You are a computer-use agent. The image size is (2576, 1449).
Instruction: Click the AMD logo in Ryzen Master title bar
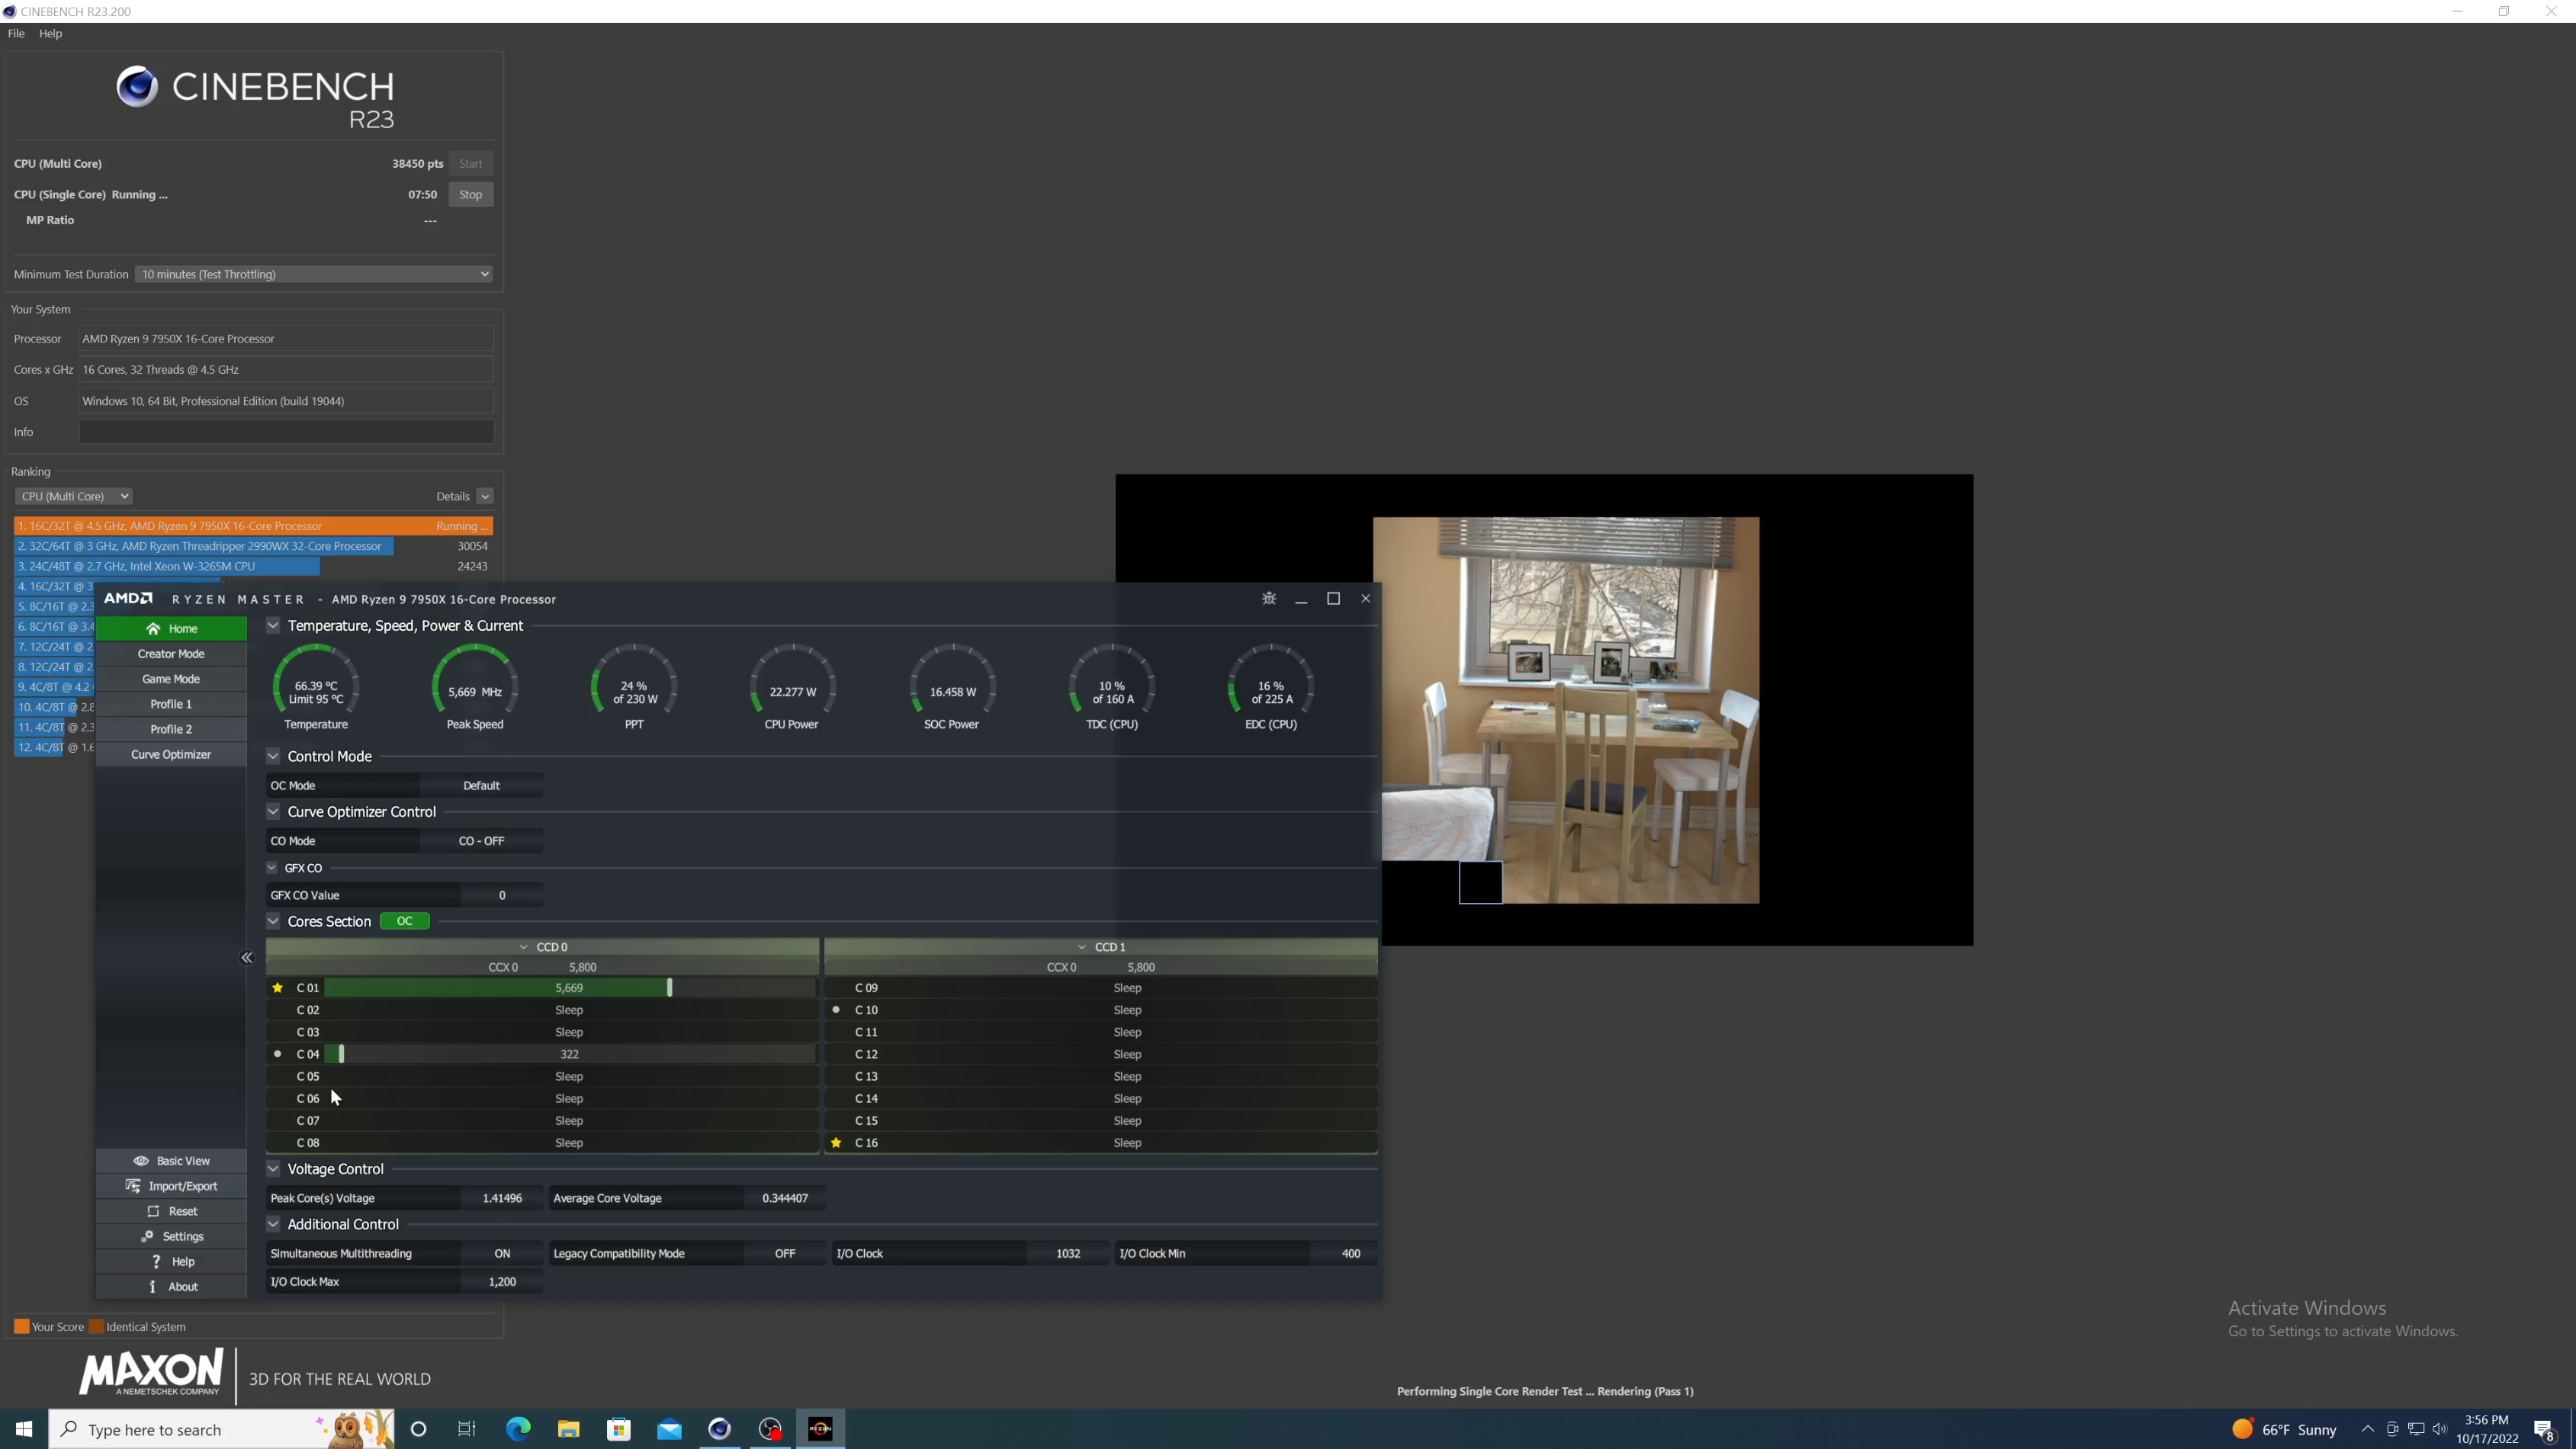point(128,598)
